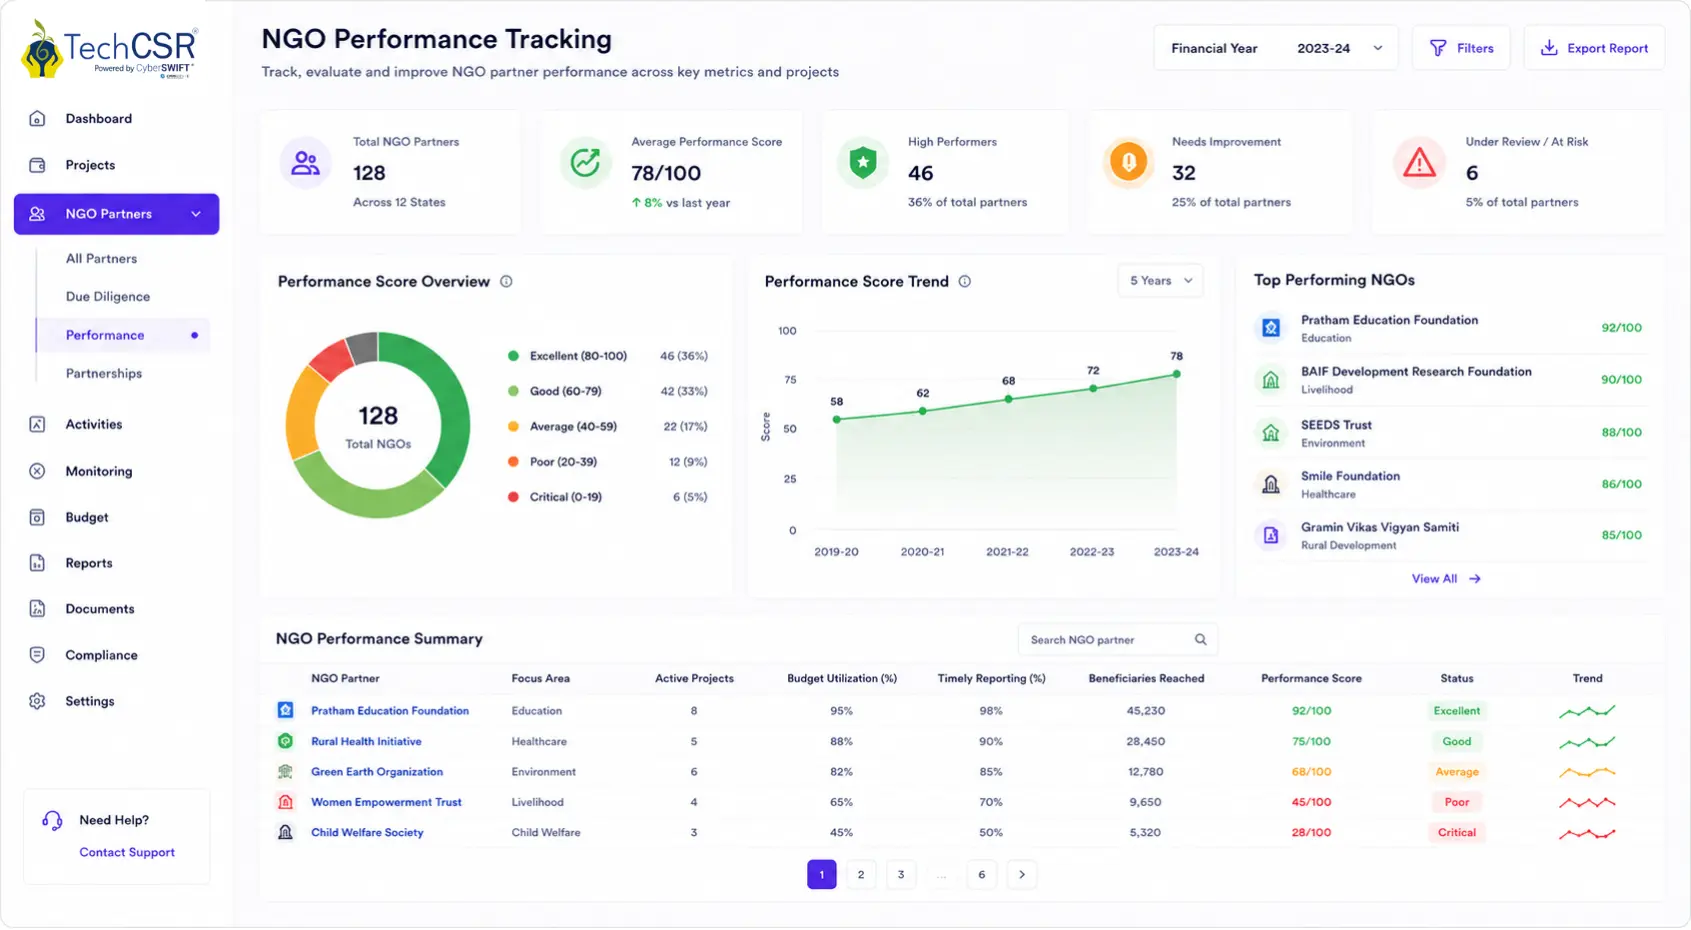Click the Monitoring sidebar icon
The height and width of the screenshot is (930, 1691).
[x=37, y=471]
